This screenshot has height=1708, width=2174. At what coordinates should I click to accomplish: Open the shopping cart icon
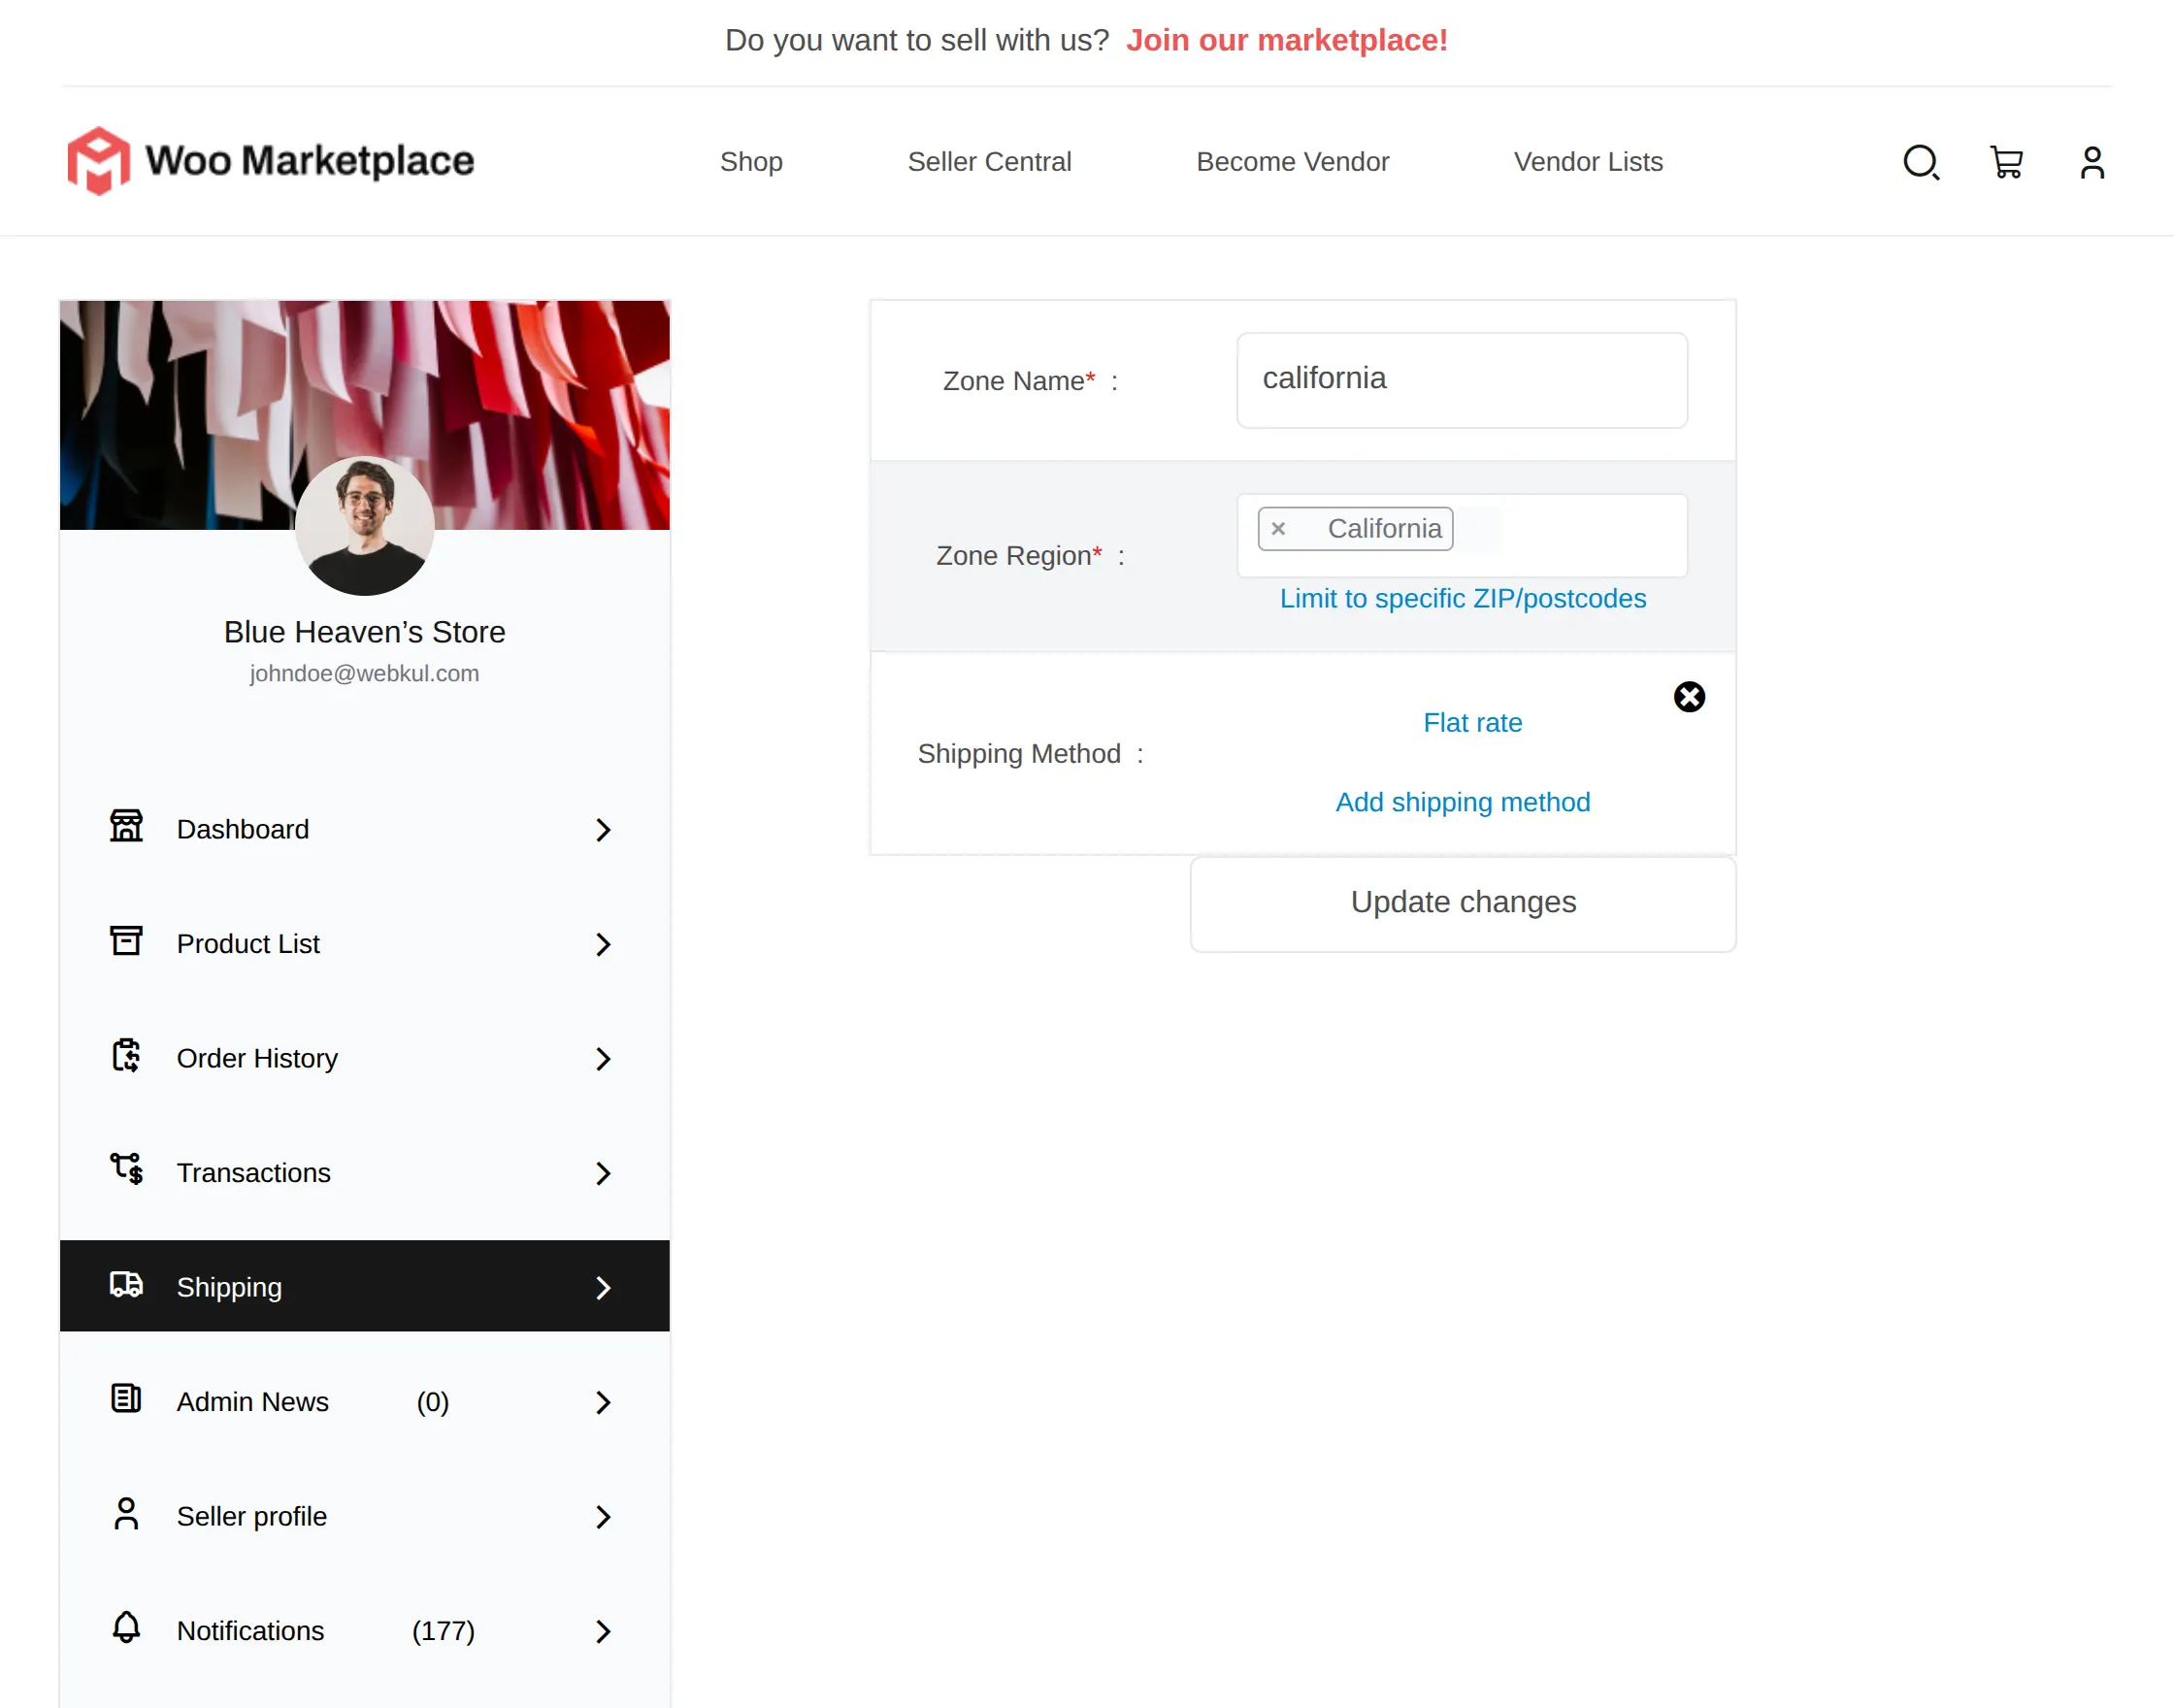tap(2006, 162)
